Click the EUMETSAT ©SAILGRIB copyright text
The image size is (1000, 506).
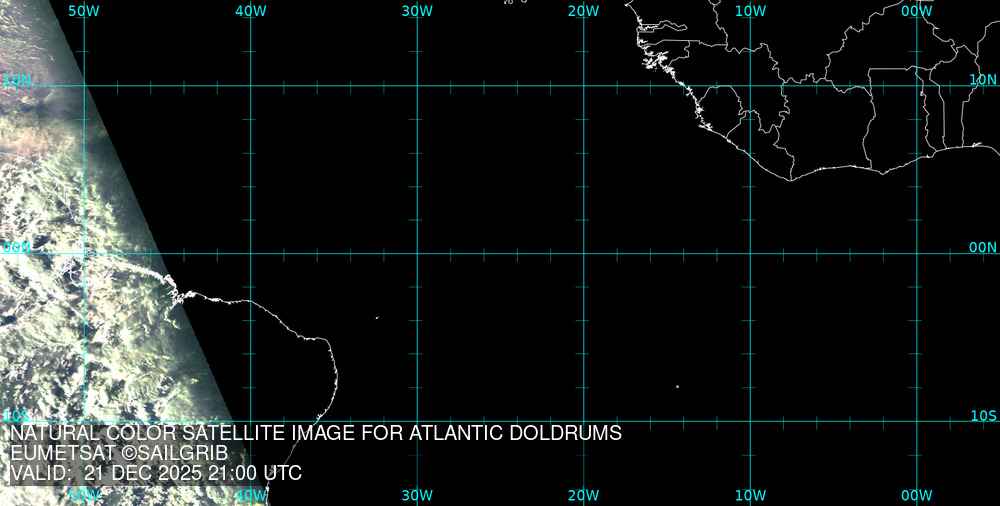(119, 453)
